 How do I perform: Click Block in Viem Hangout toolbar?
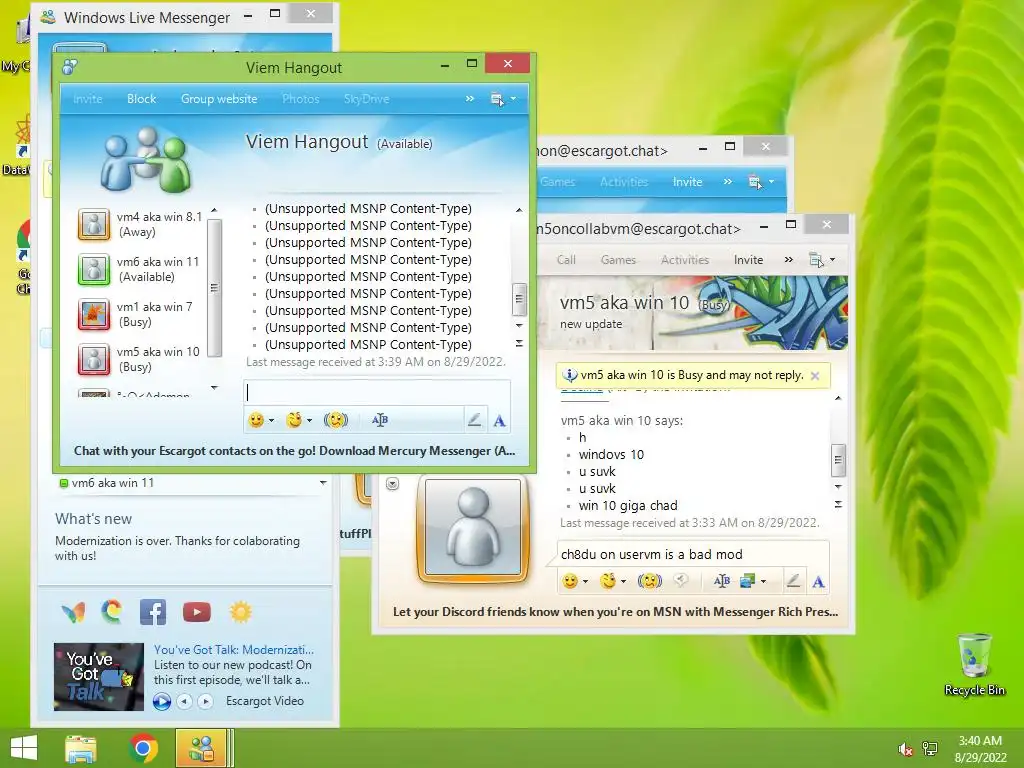point(141,99)
